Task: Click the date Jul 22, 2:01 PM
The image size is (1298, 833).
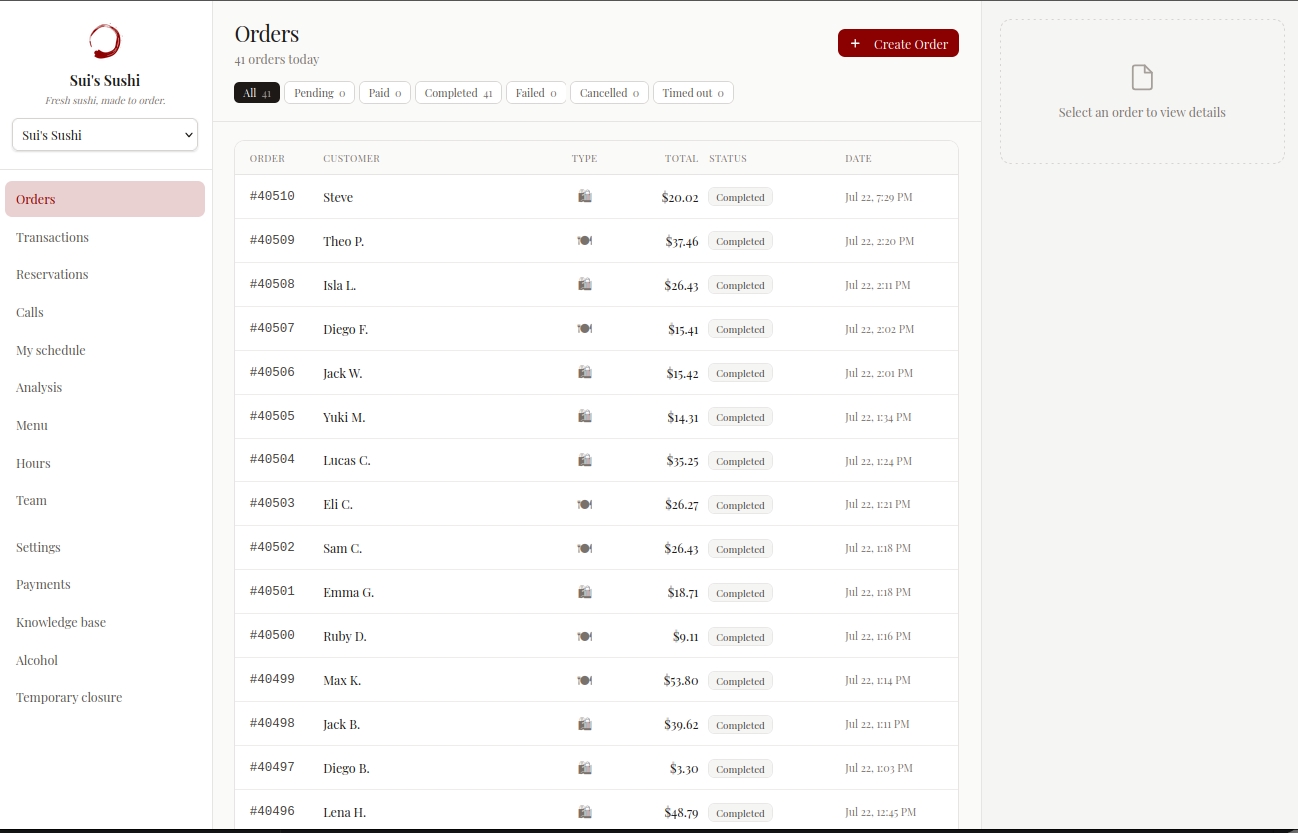Action: (879, 373)
